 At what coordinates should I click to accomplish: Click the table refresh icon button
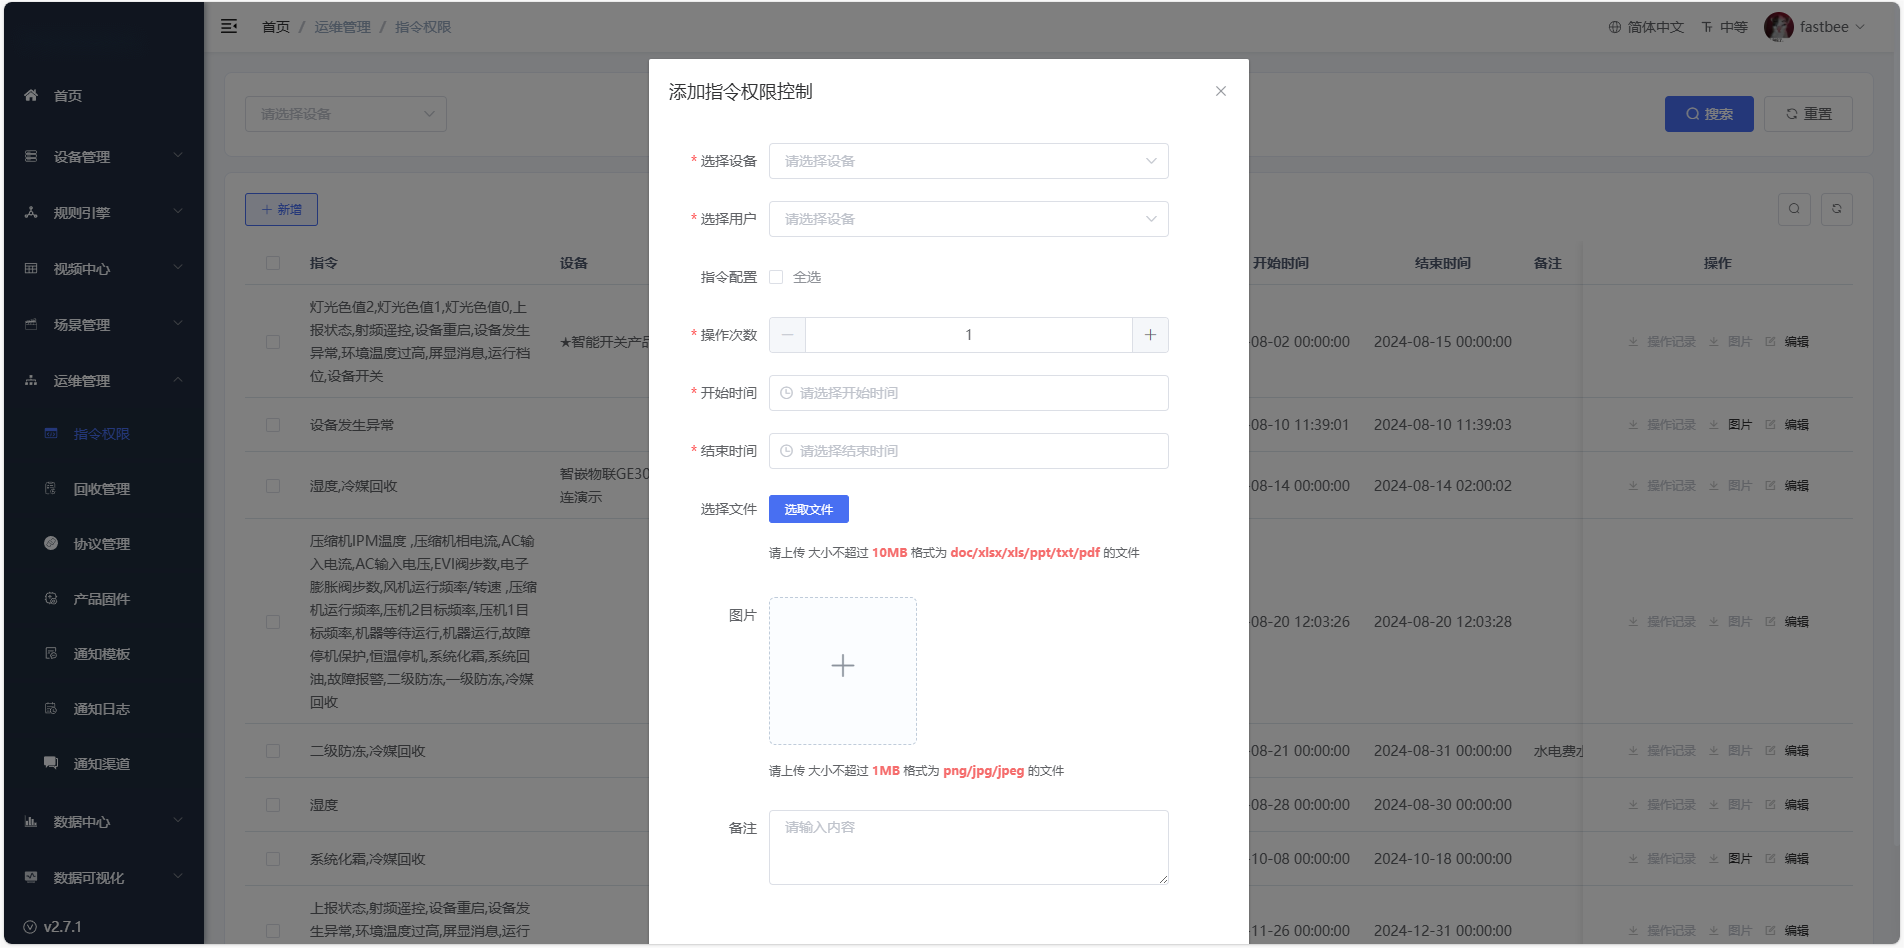1836,209
